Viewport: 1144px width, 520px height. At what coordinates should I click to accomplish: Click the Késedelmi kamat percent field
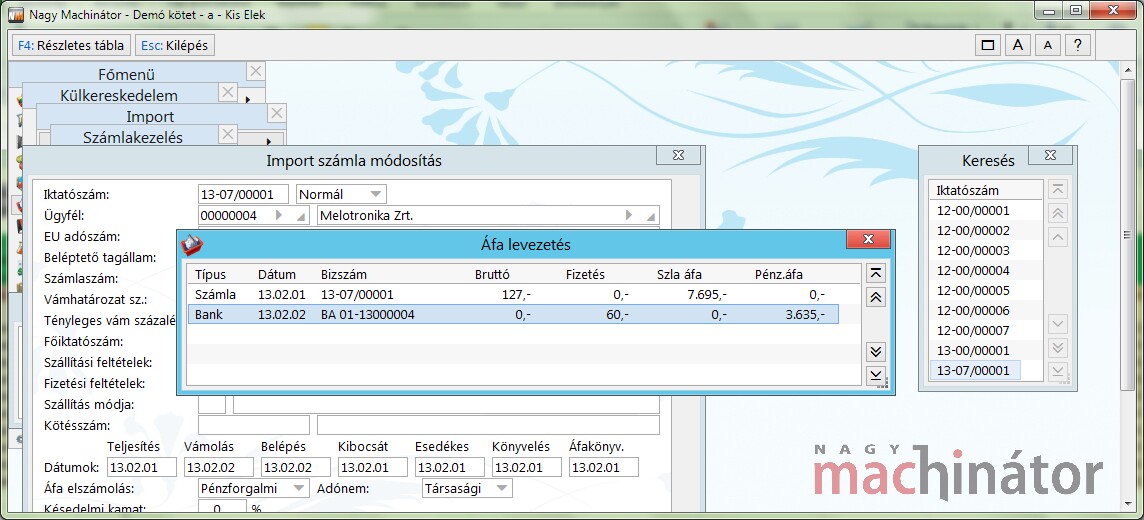[222, 508]
